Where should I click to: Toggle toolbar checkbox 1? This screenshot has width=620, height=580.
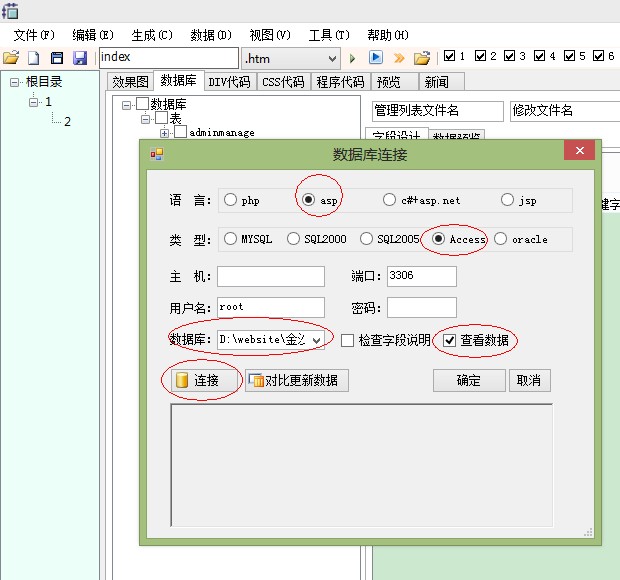(x=449, y=56)
